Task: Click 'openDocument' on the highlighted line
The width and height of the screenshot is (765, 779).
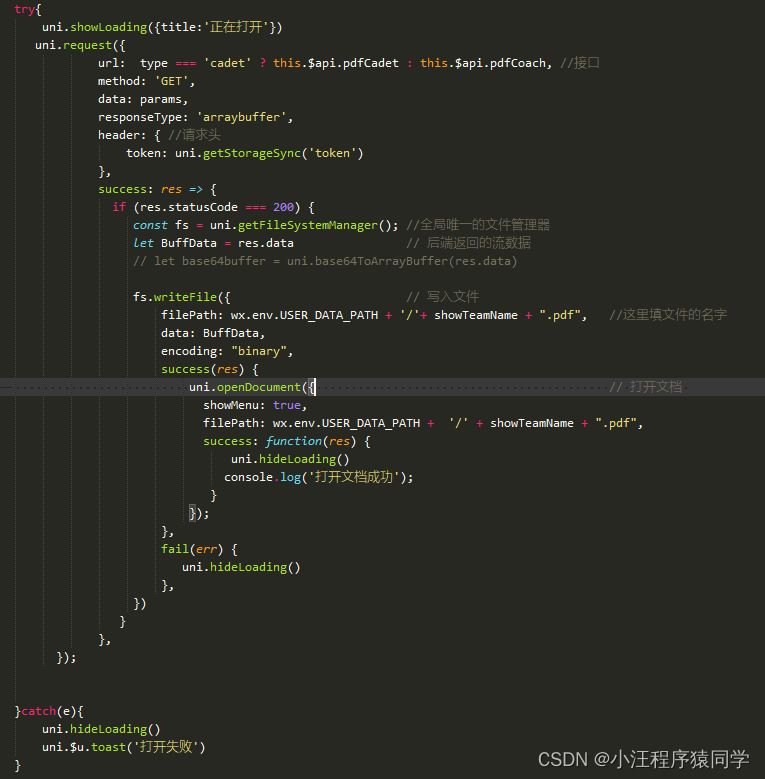Action: [x=259, y=387]
